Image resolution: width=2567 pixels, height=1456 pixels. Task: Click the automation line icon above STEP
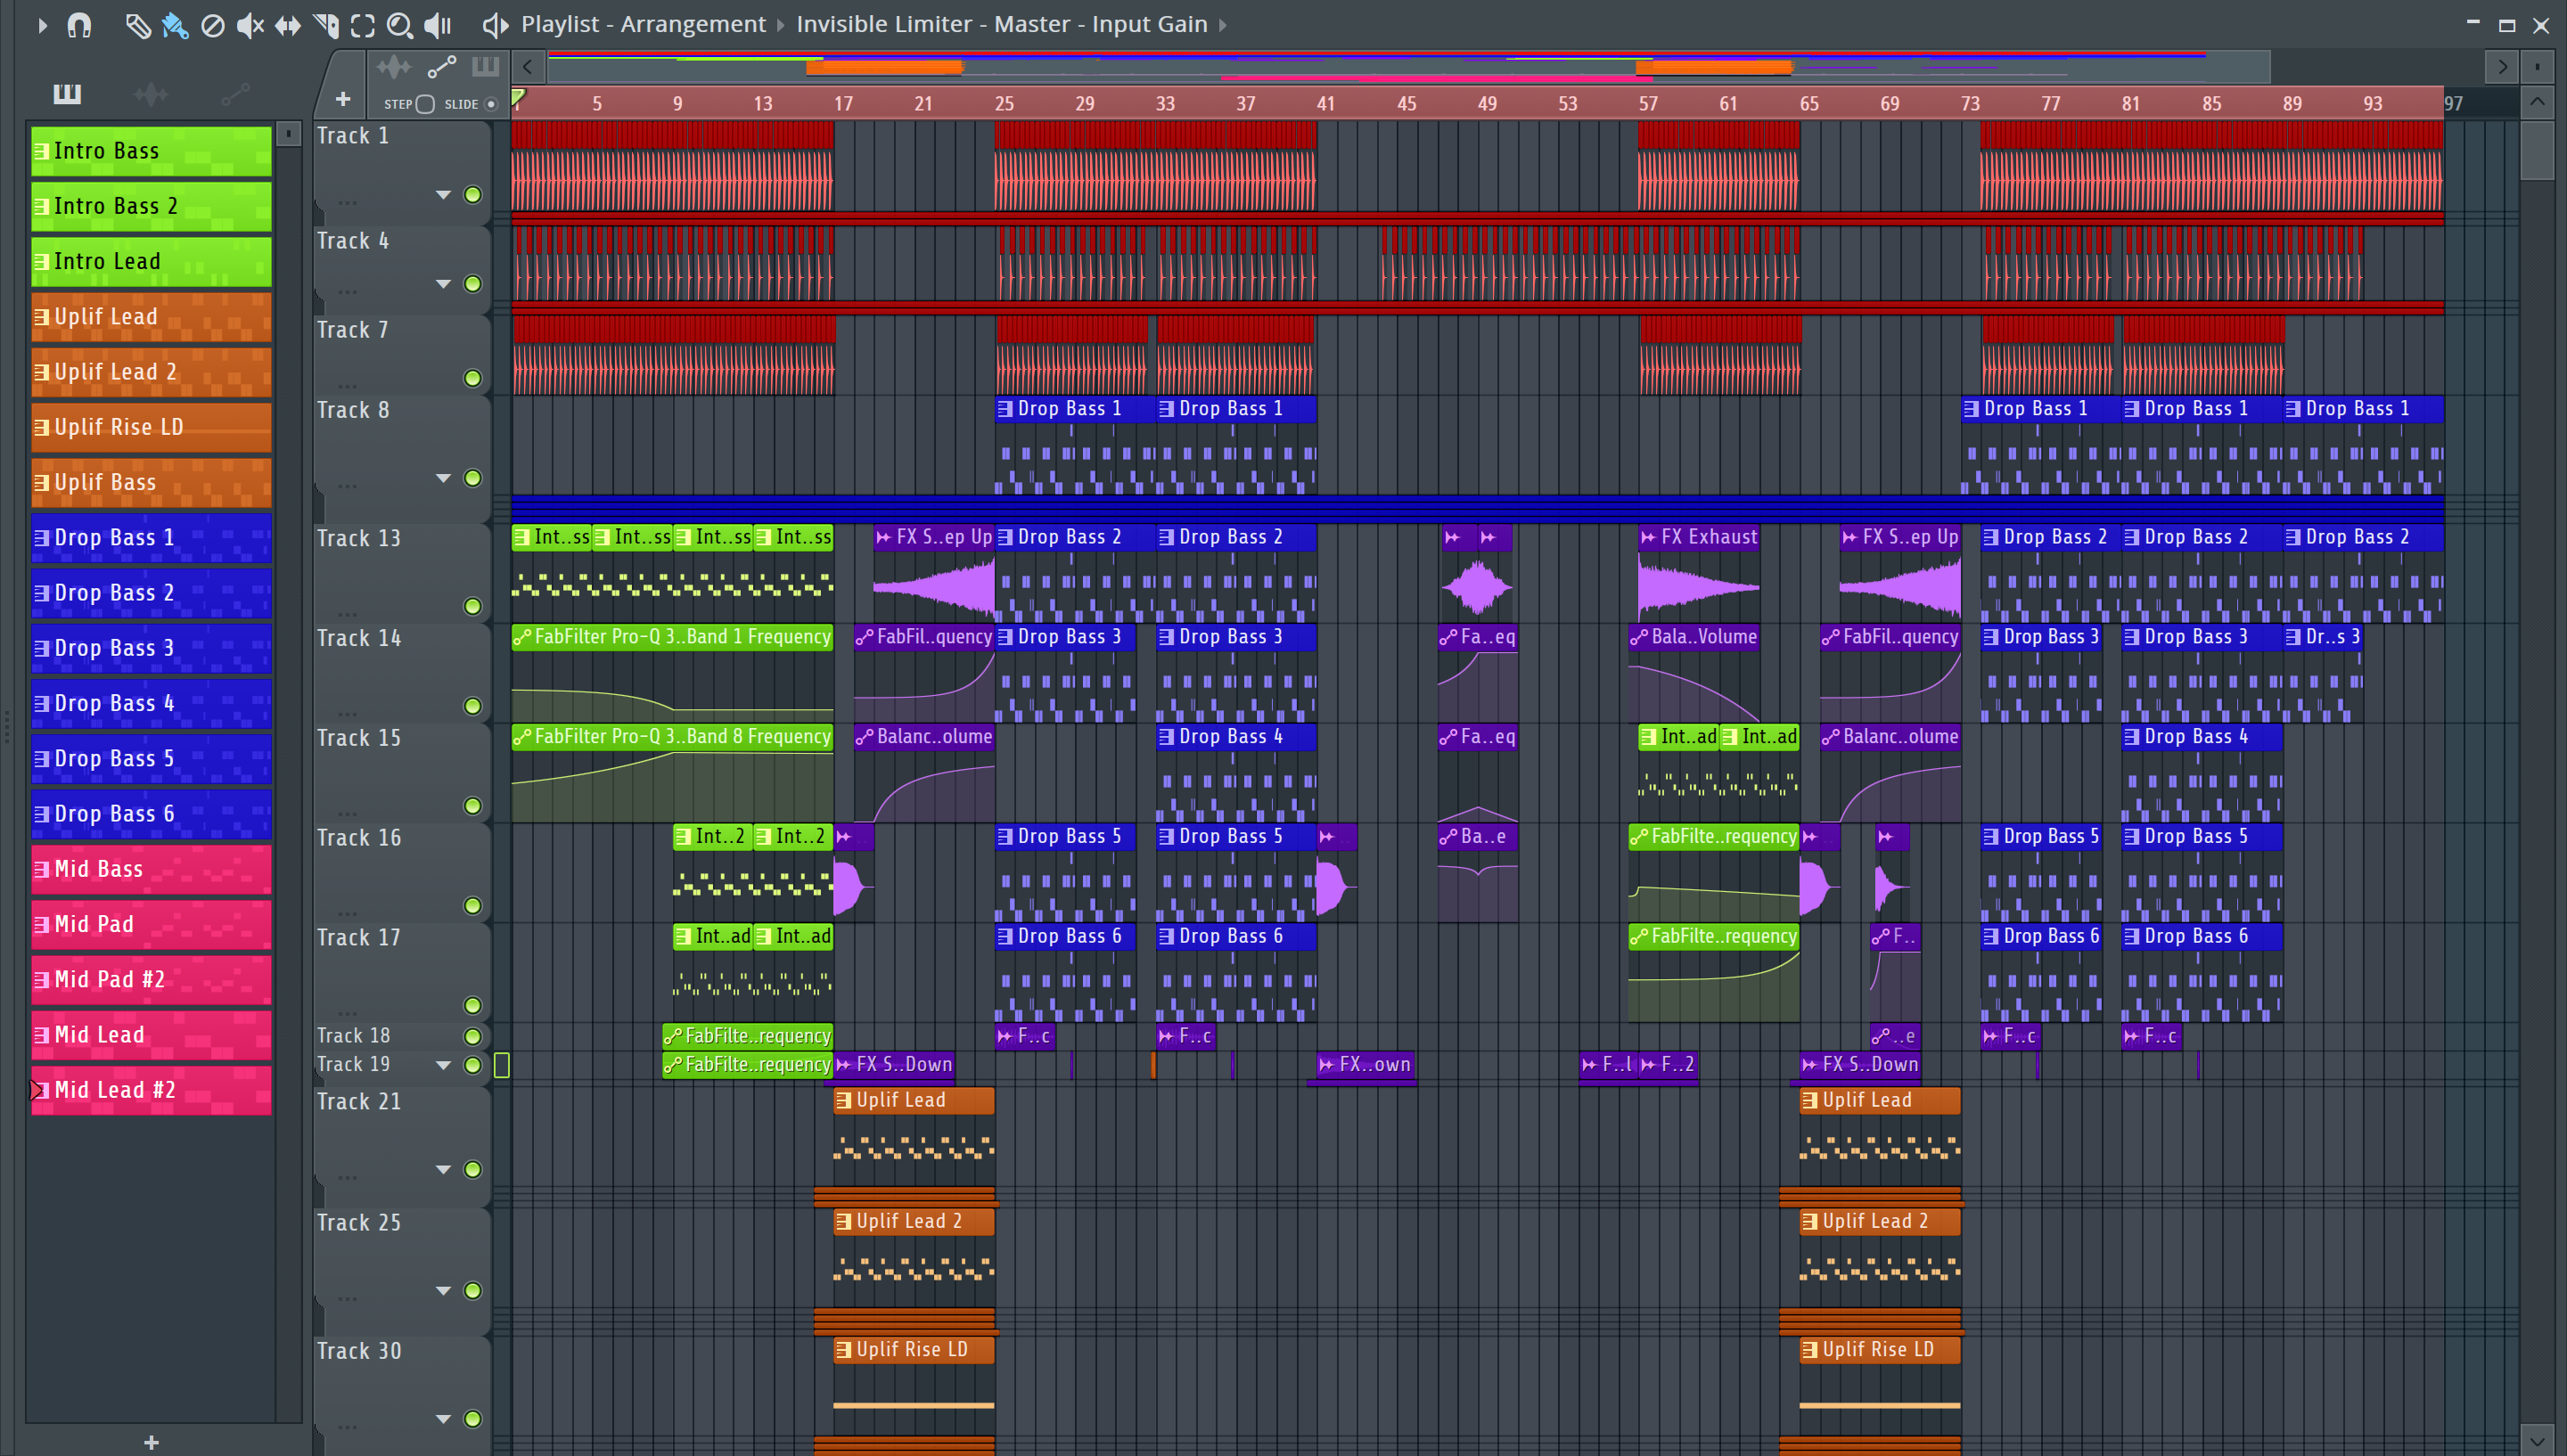click(x=441, y=67)
